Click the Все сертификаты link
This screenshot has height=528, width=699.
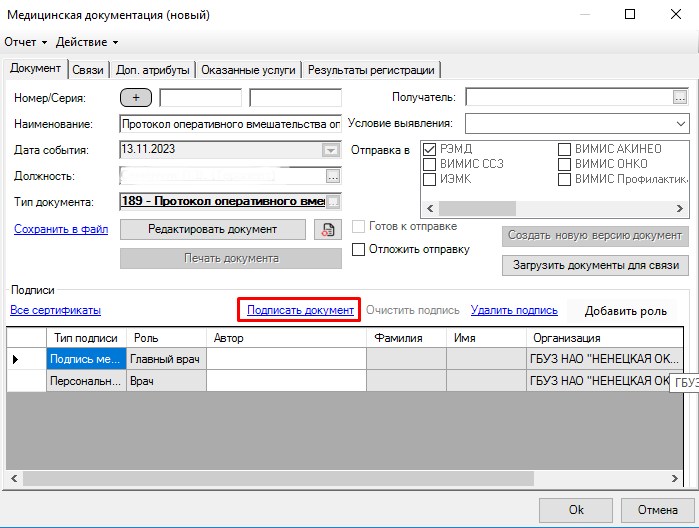pos(55,310)
